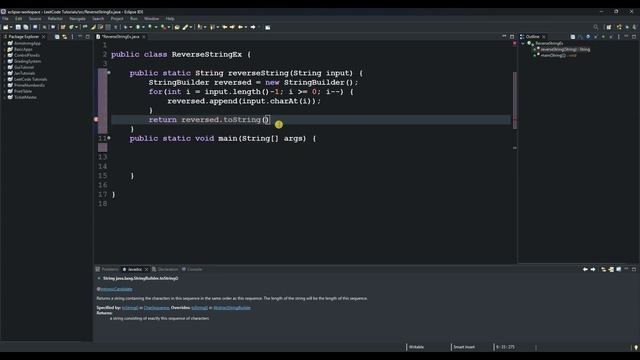Open Package Explorer view menu (three dots)
Viewport: 640px width, 360px height.
point(72,37)
